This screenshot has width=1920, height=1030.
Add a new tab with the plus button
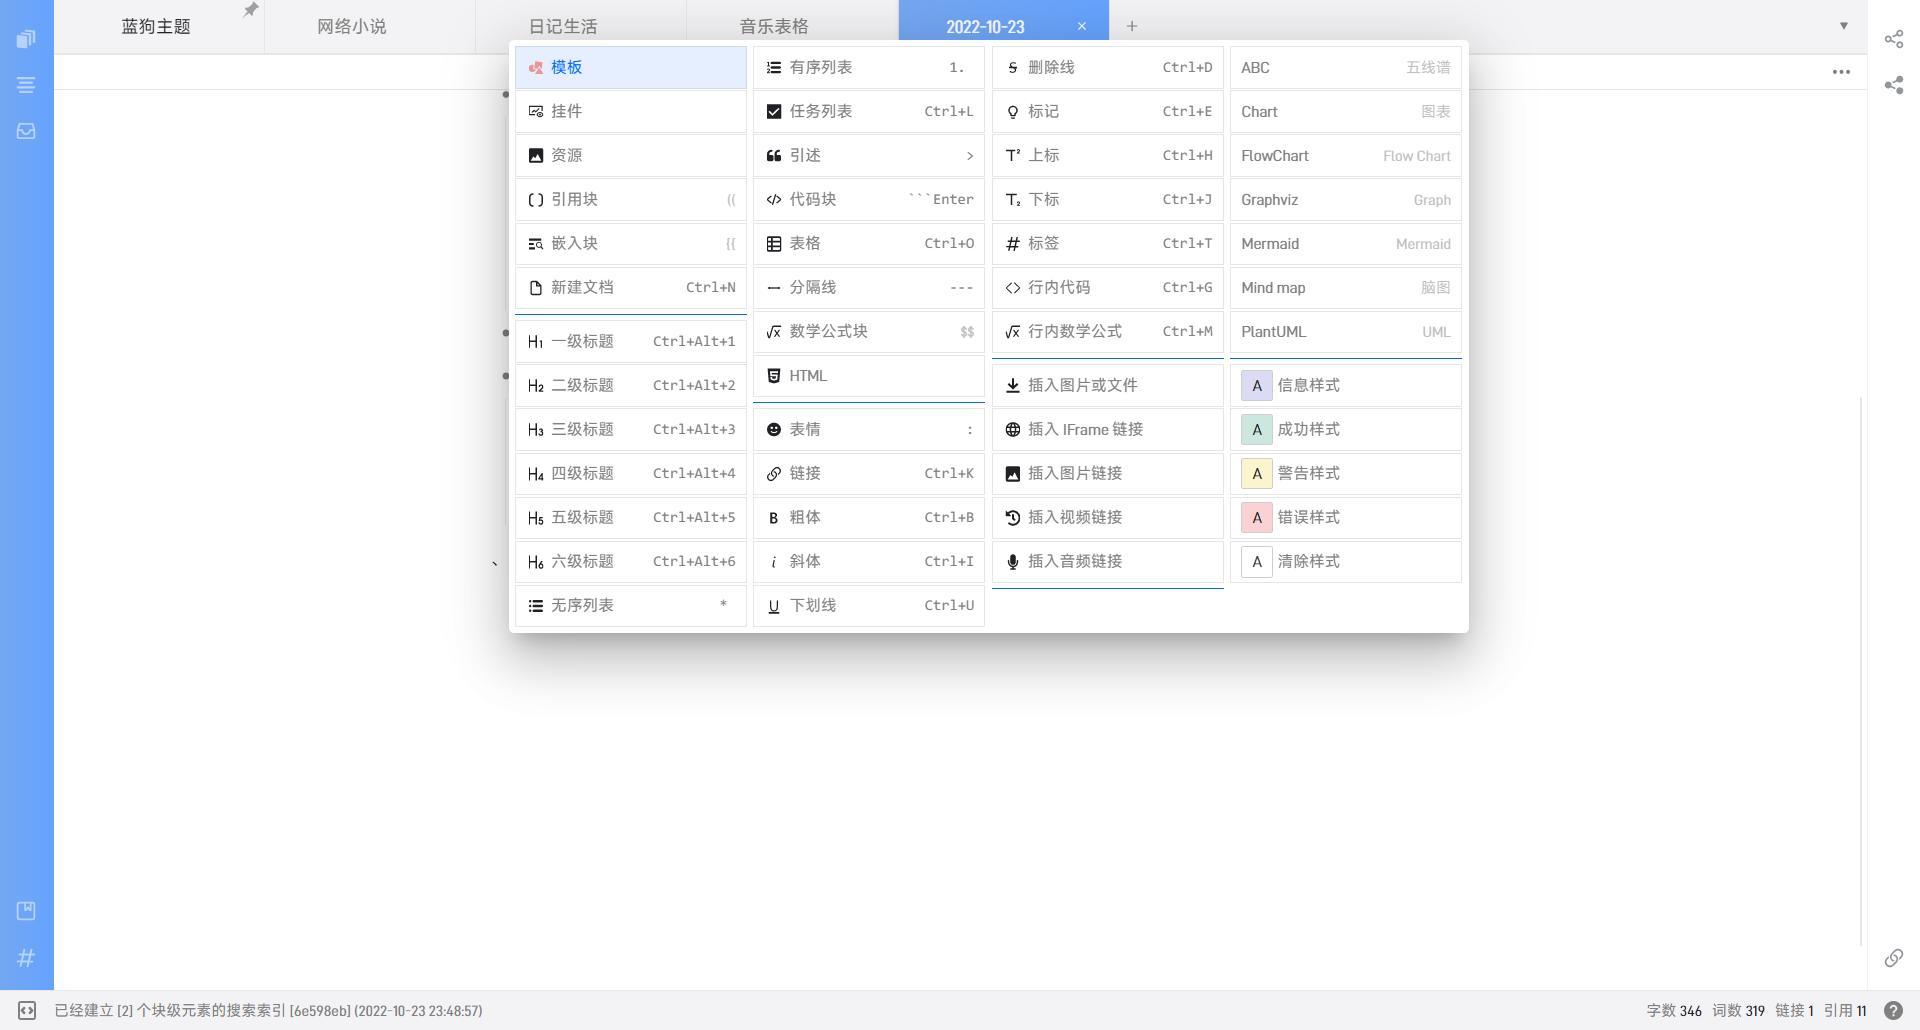(x=1132, y=26)
